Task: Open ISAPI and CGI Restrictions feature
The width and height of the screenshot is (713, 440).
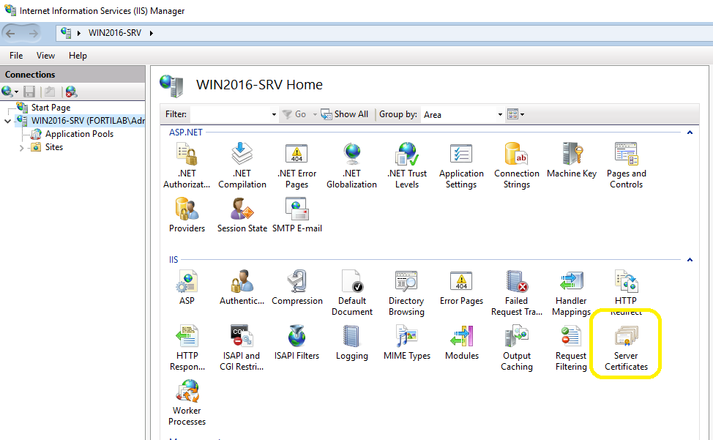Action: 241,348
